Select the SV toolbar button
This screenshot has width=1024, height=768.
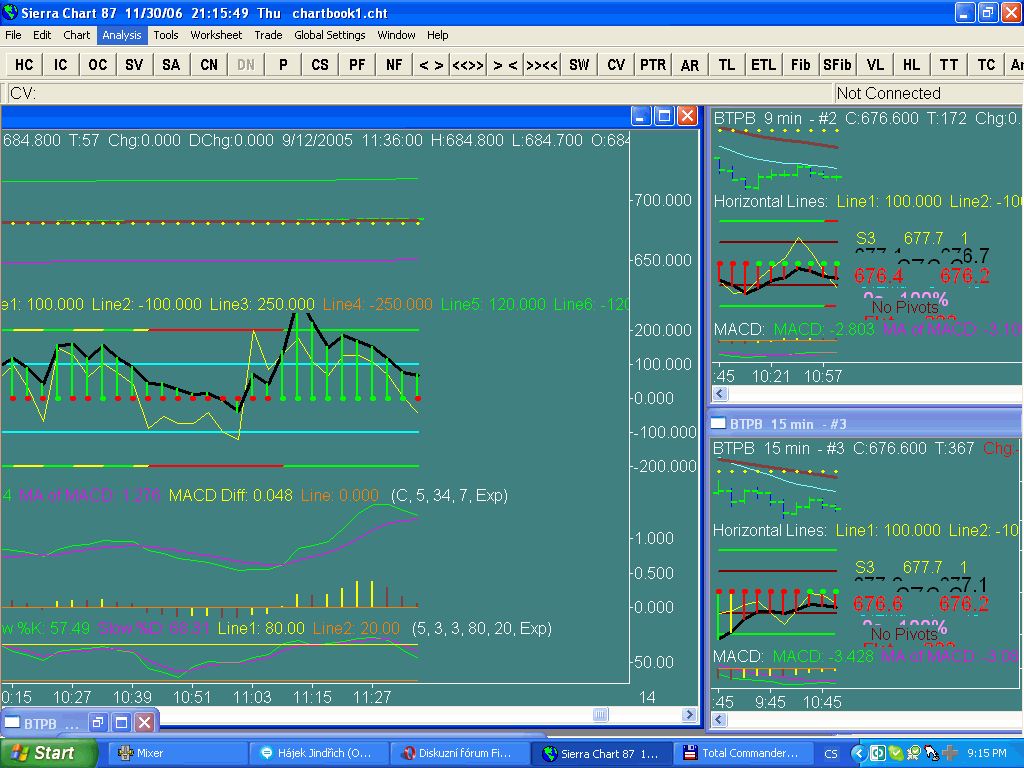134,64
